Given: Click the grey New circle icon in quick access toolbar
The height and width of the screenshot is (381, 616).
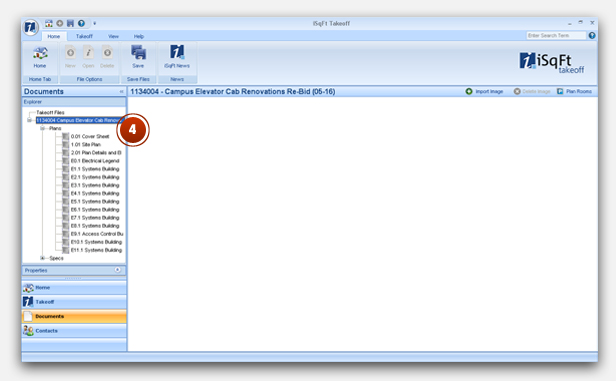Looking at the screenshot, I should 59,24.
